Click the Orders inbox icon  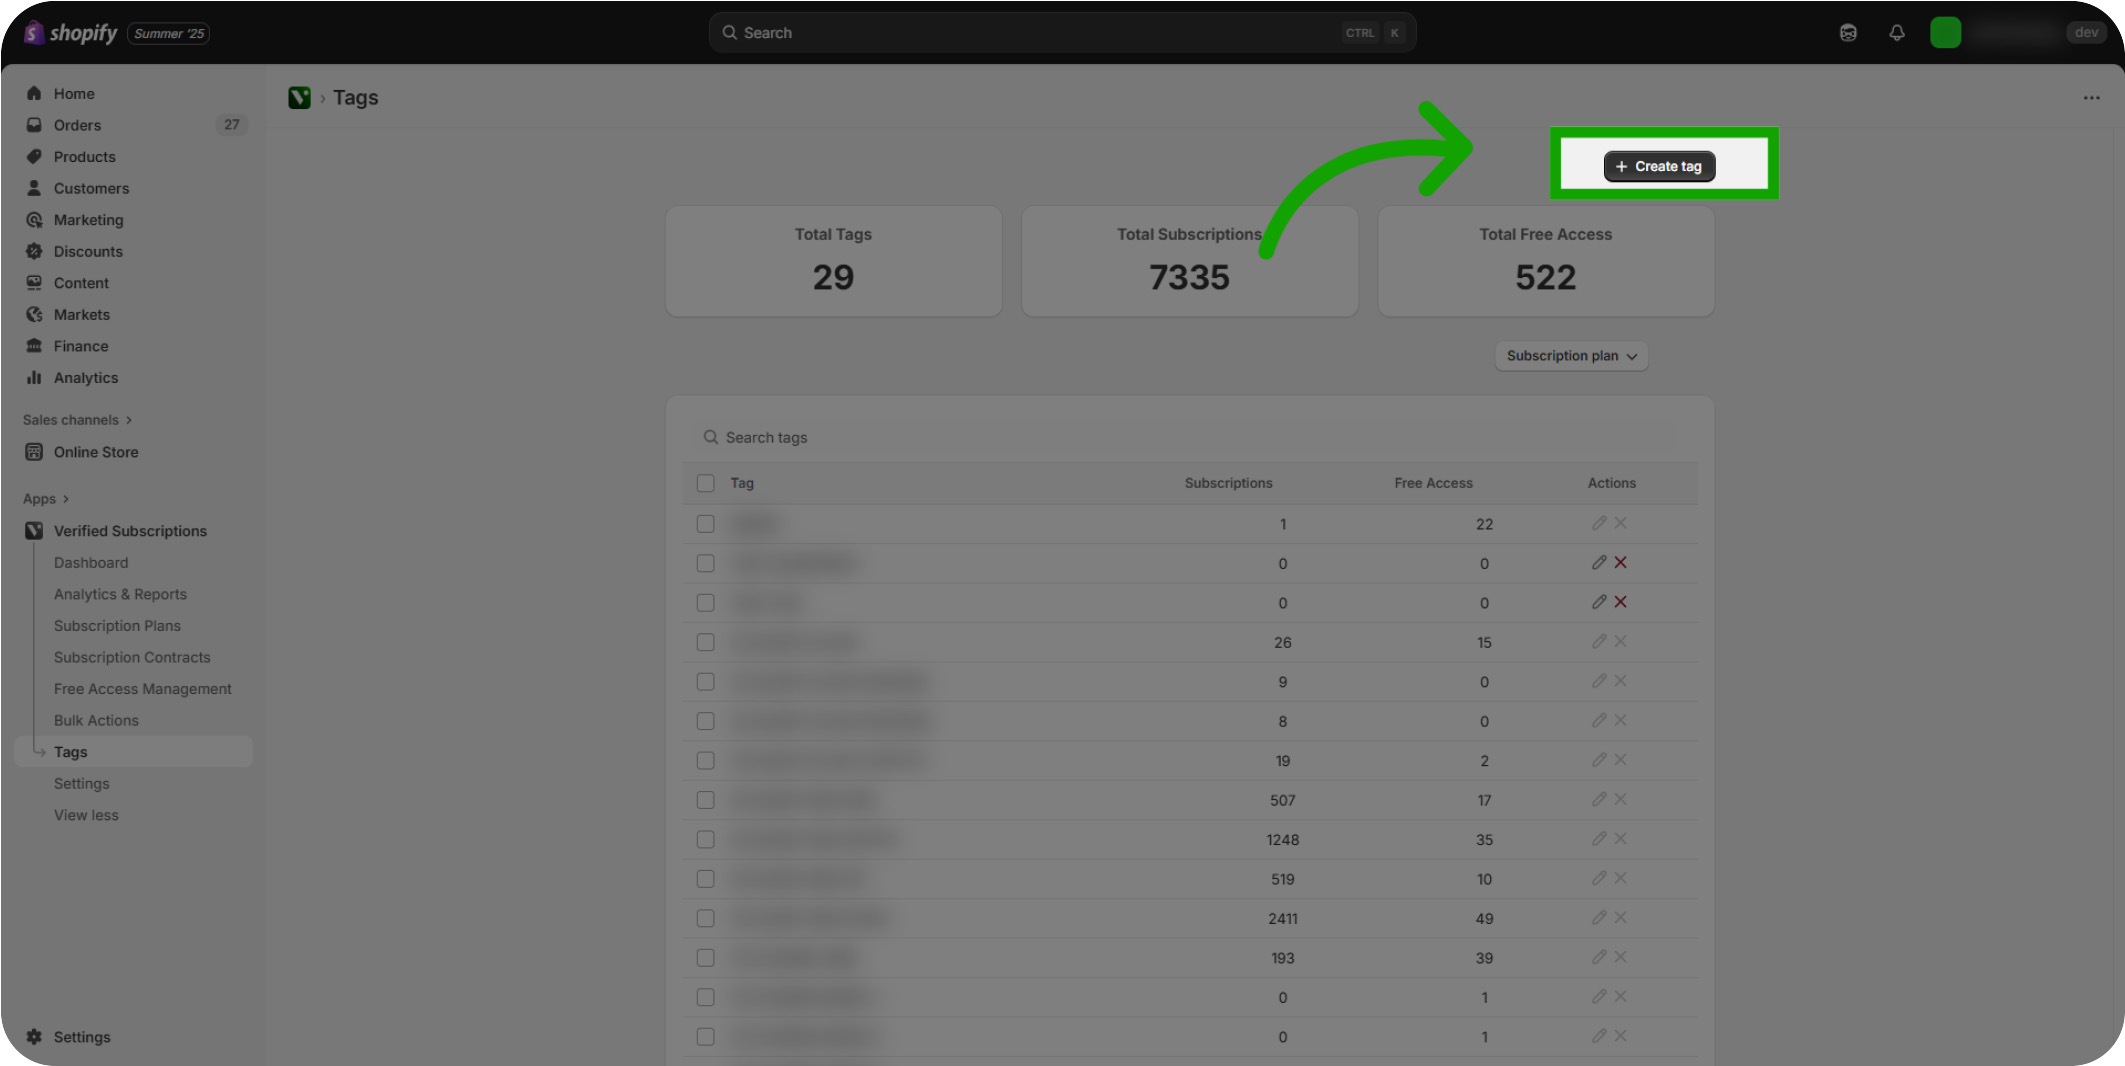coord(34,125)
